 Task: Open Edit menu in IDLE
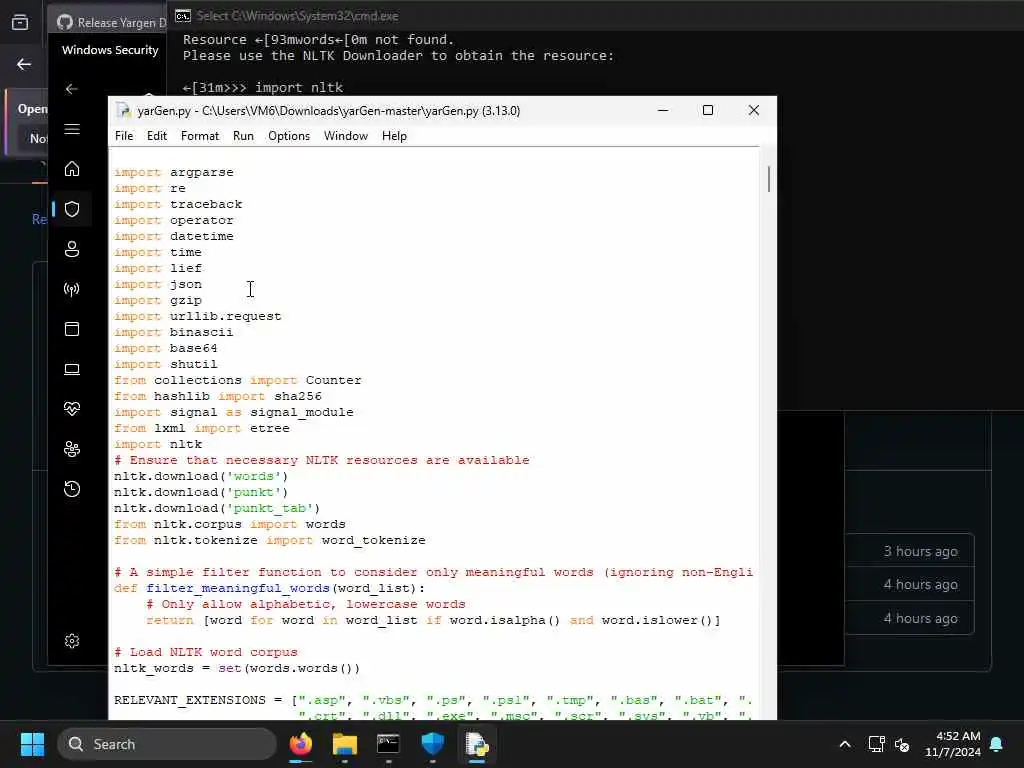tap(157, 136)
